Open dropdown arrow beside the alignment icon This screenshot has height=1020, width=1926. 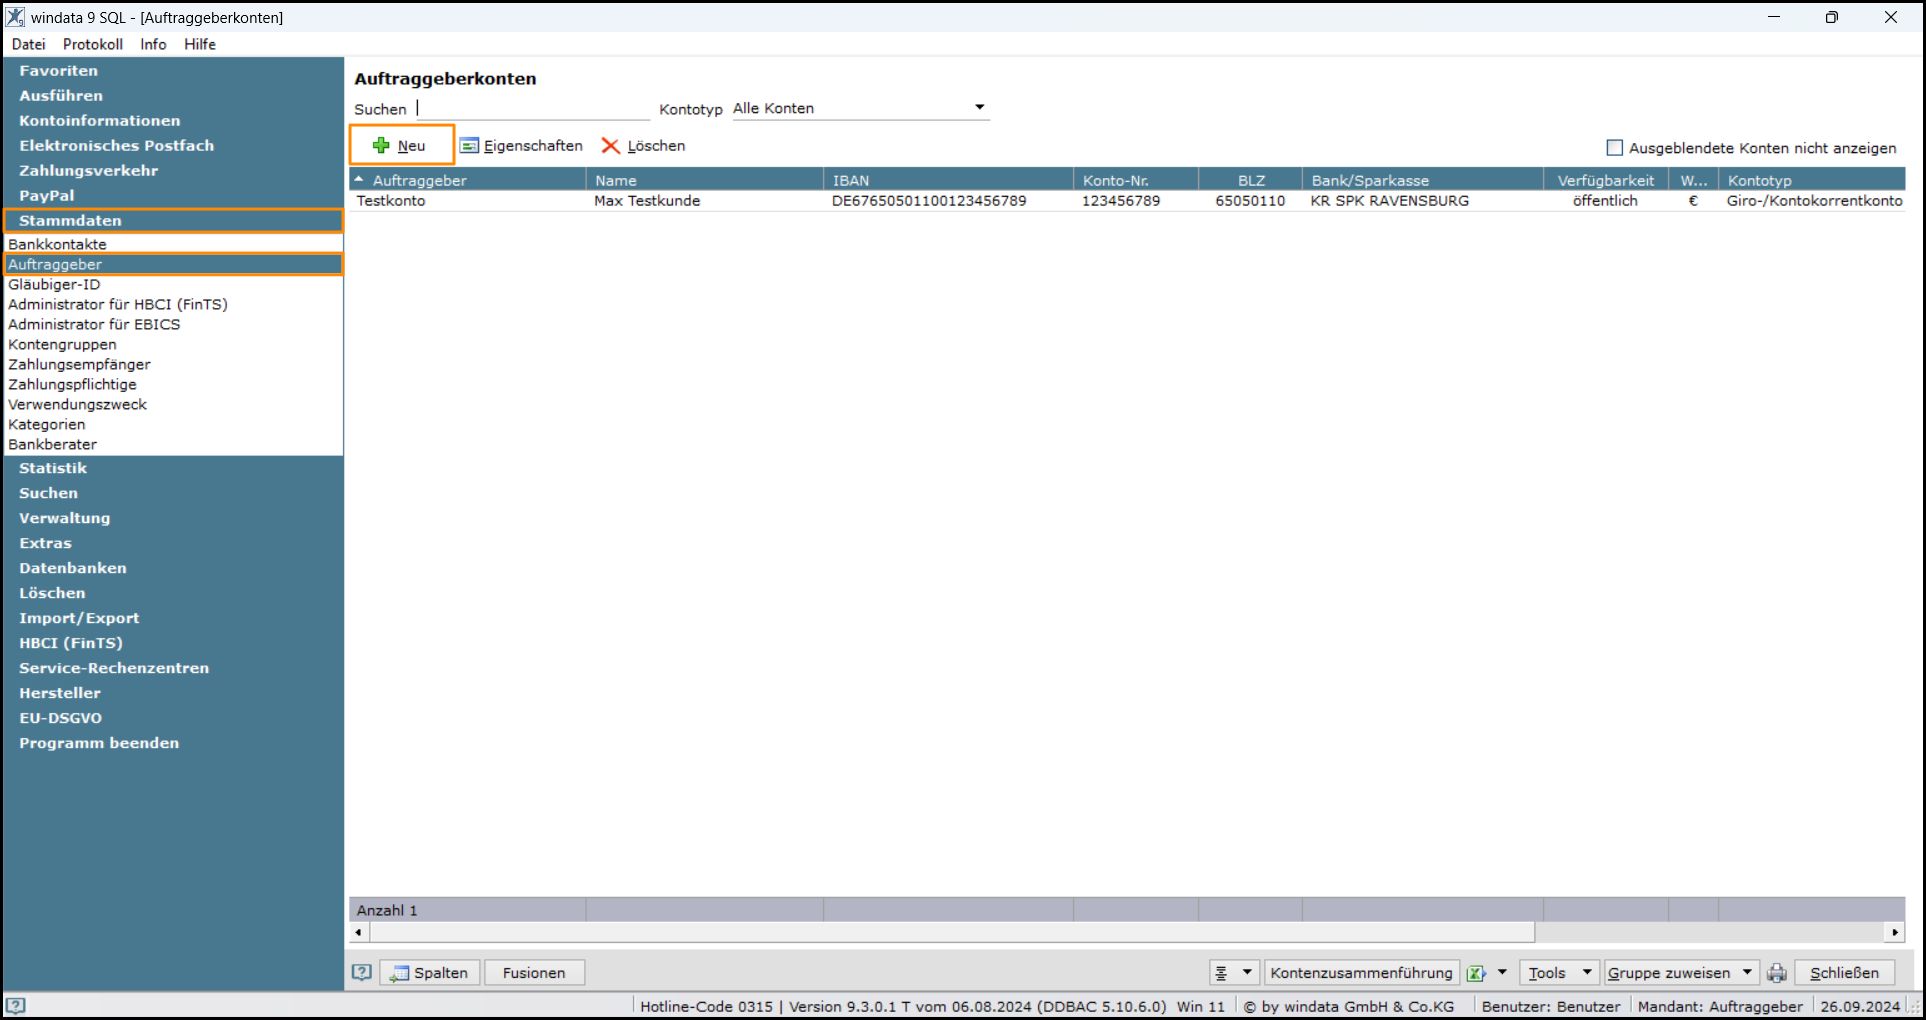pos(1247,972)
